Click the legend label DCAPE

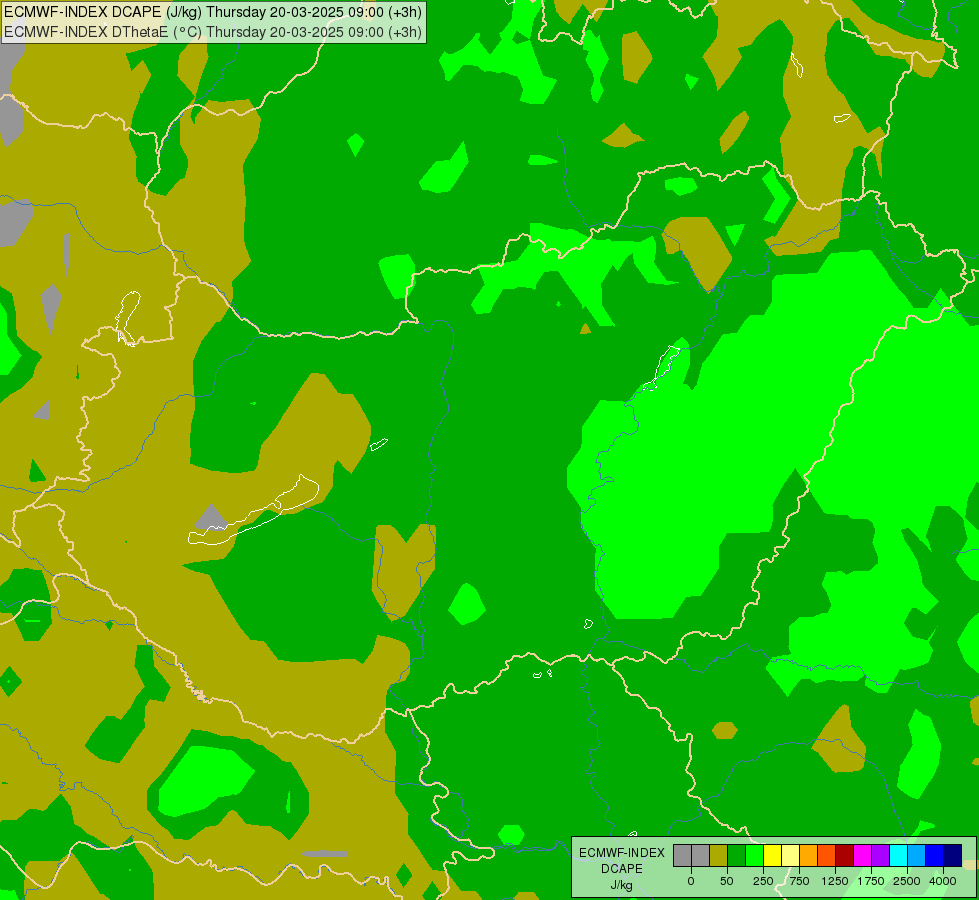(622, 869)
